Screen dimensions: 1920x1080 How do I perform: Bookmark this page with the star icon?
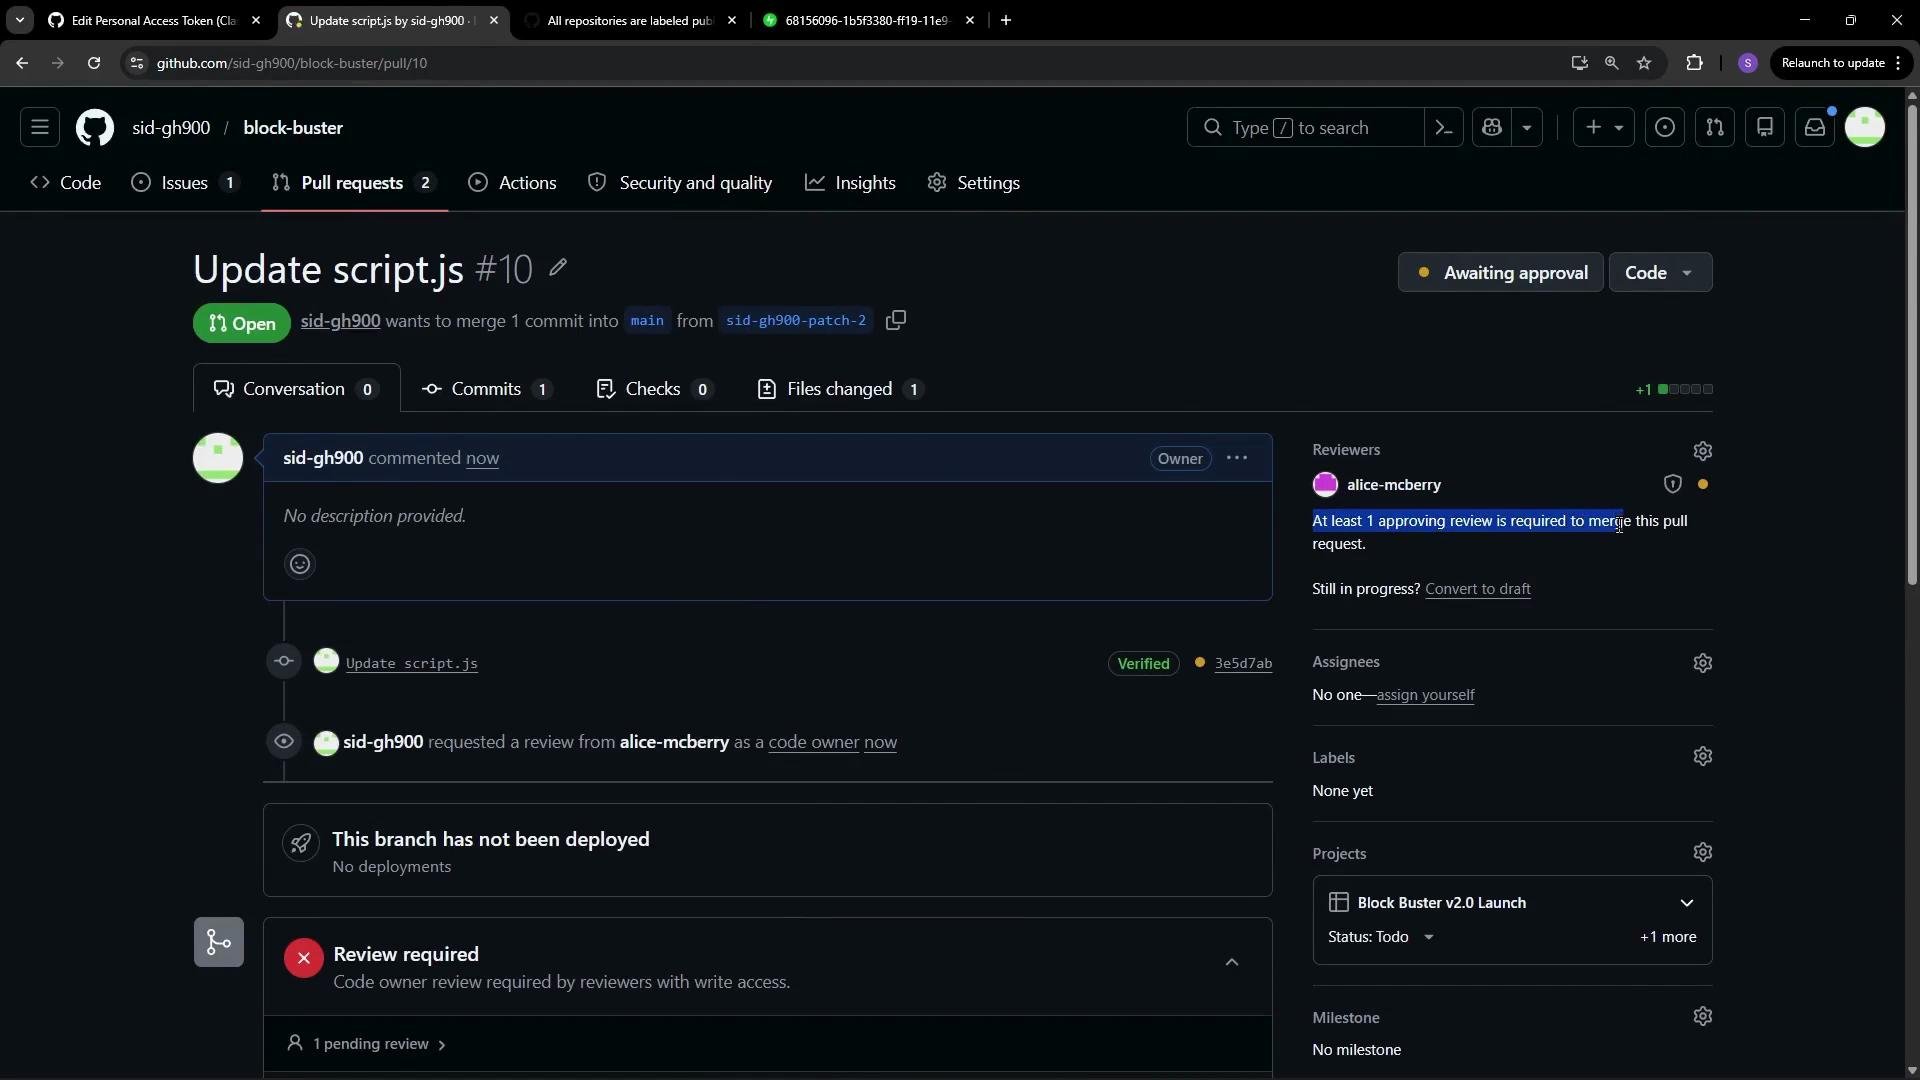pyautogui.click(x=1644, y=63)
